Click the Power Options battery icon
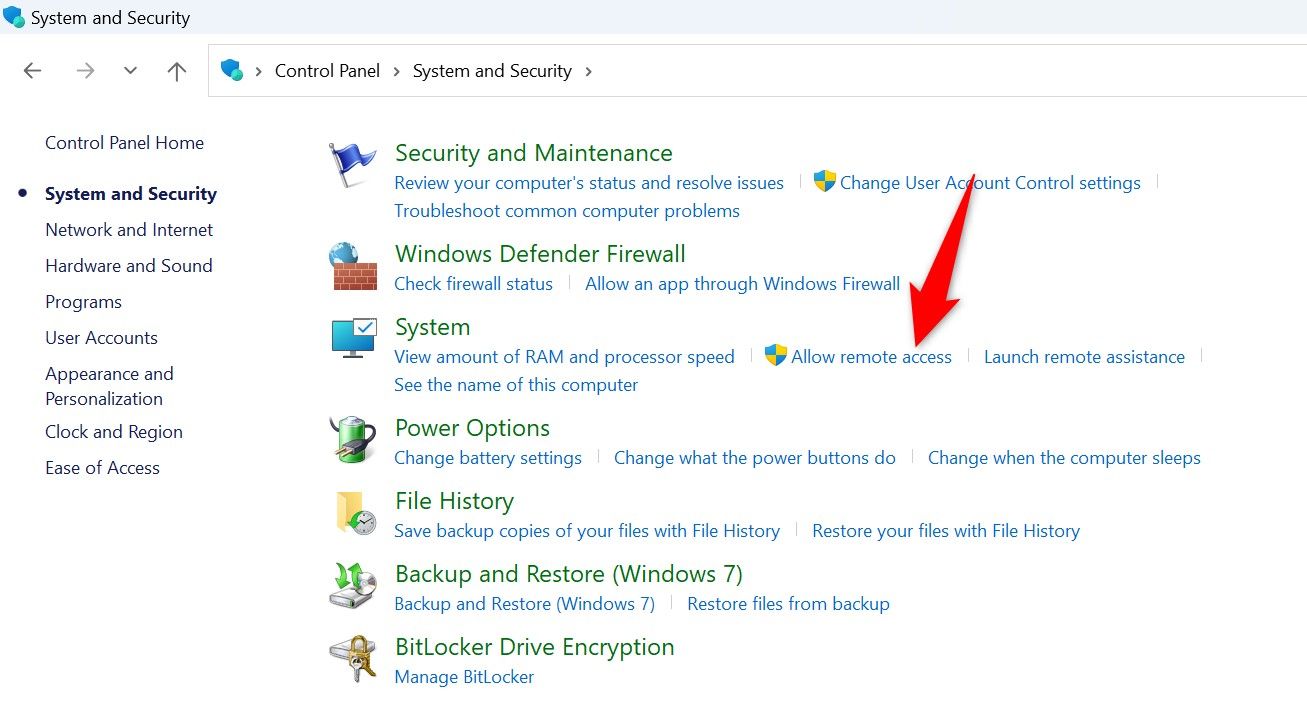This screenshot has width=1307, height=704. point(353,440)
